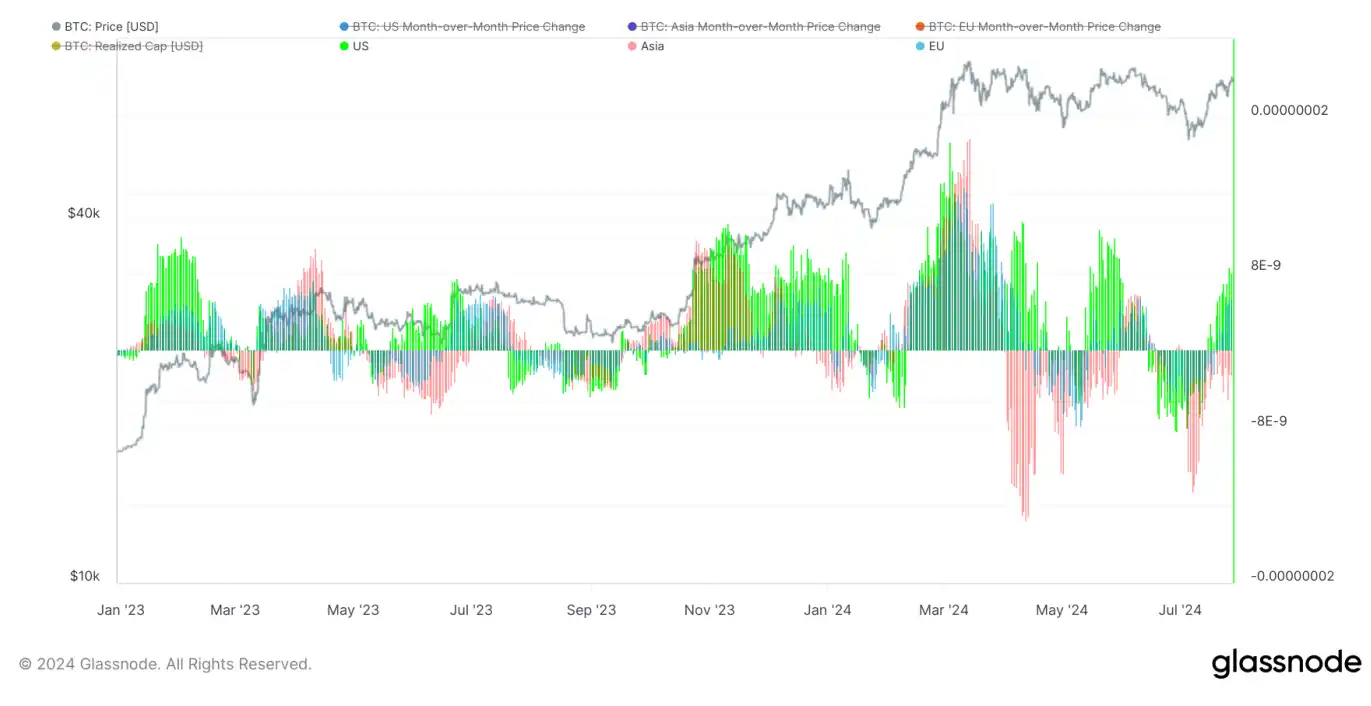This screenshot has width=1371, height=706.
Task: Pick the Jul '24 x-axis date label
Action: click(x=1180, y=610)
